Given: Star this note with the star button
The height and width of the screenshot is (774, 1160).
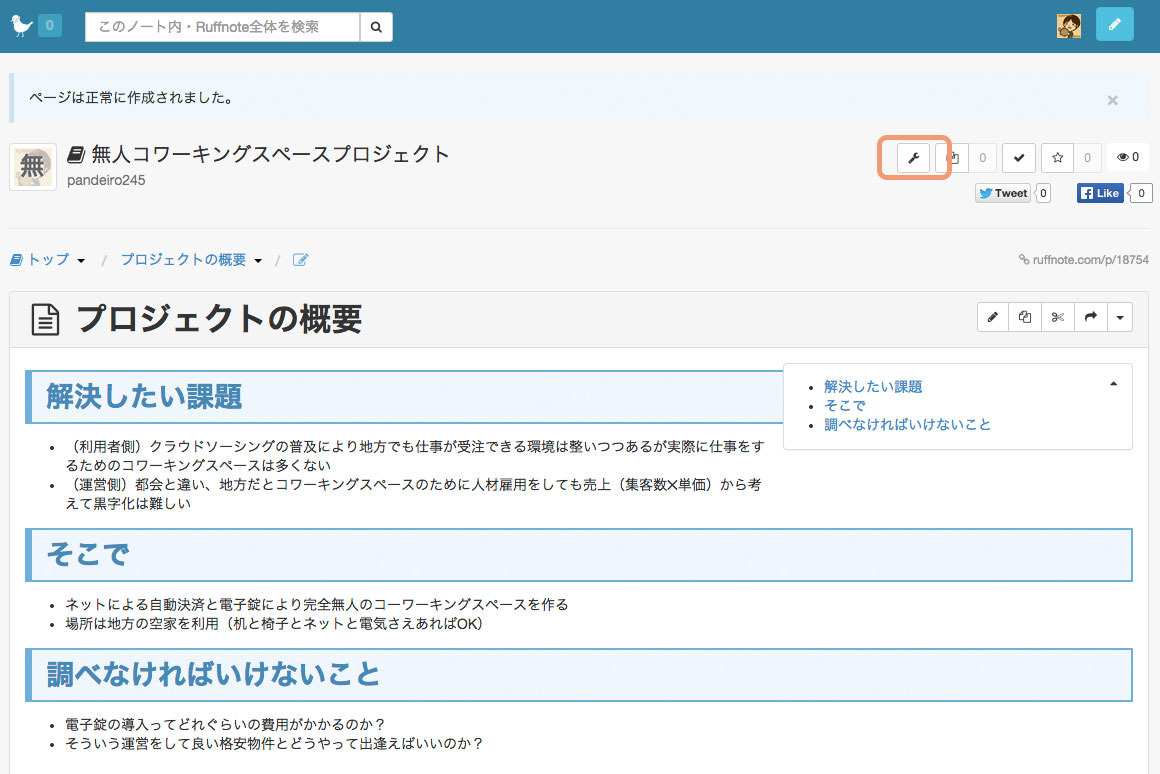Looking at the screenshot, I should (x=1057, y=158).
